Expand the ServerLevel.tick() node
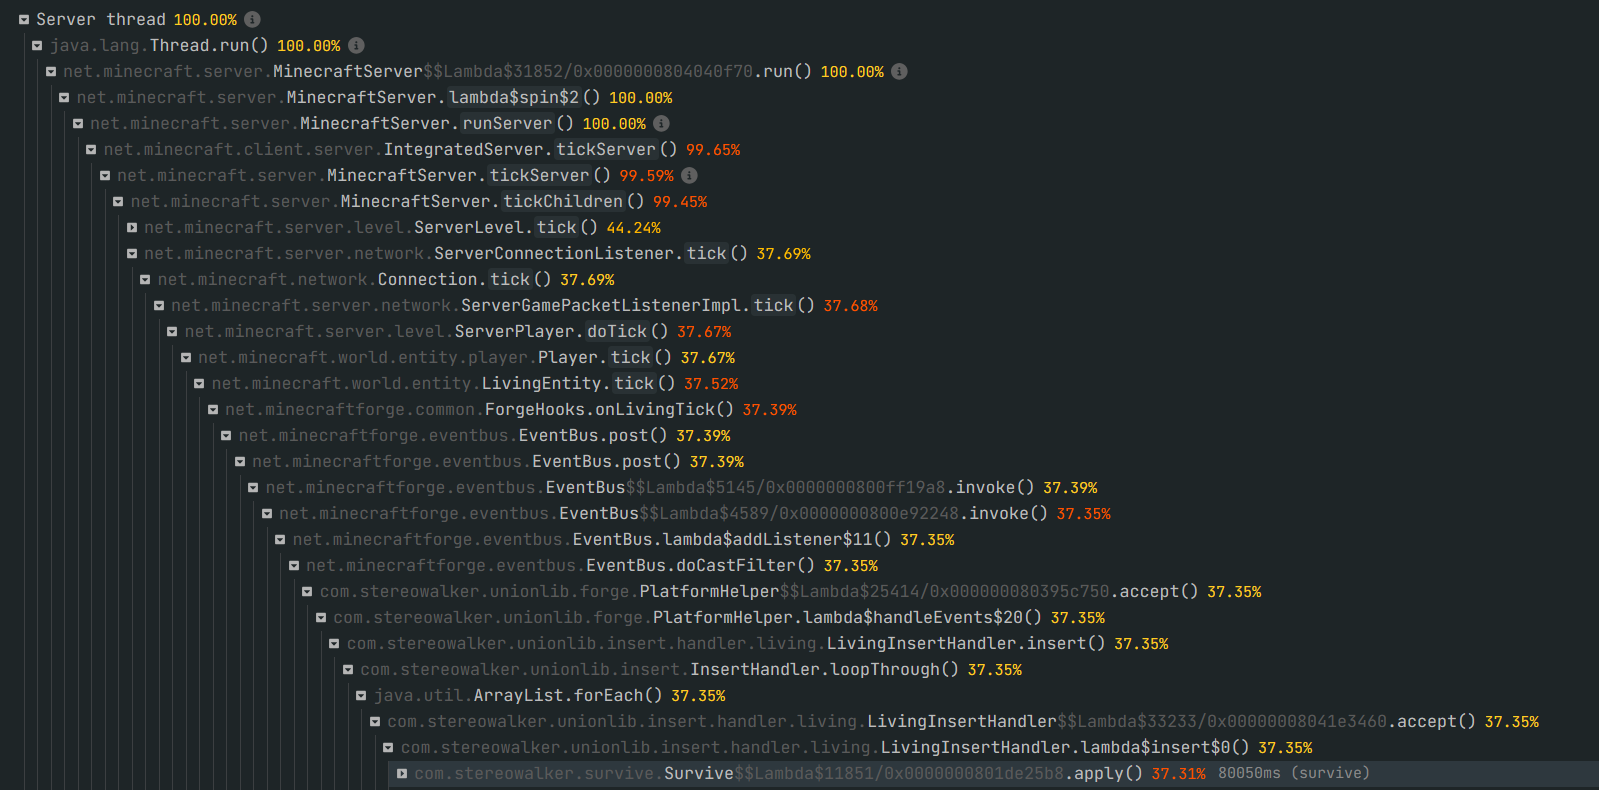1599x790 pixels. coord(132,228)
